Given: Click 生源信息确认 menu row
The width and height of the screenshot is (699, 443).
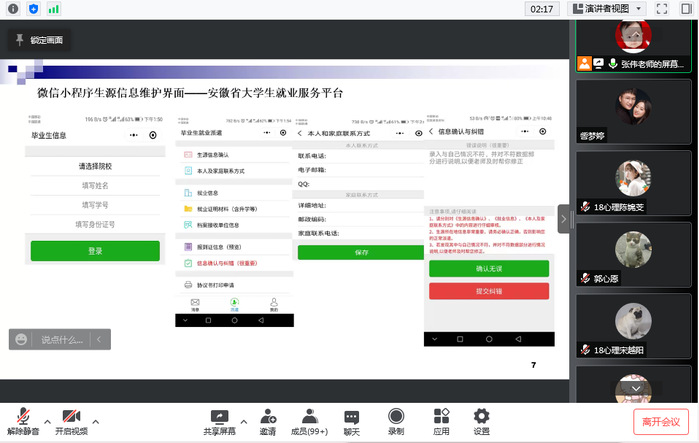Looking at the screenshot, I should pos(234,155).
